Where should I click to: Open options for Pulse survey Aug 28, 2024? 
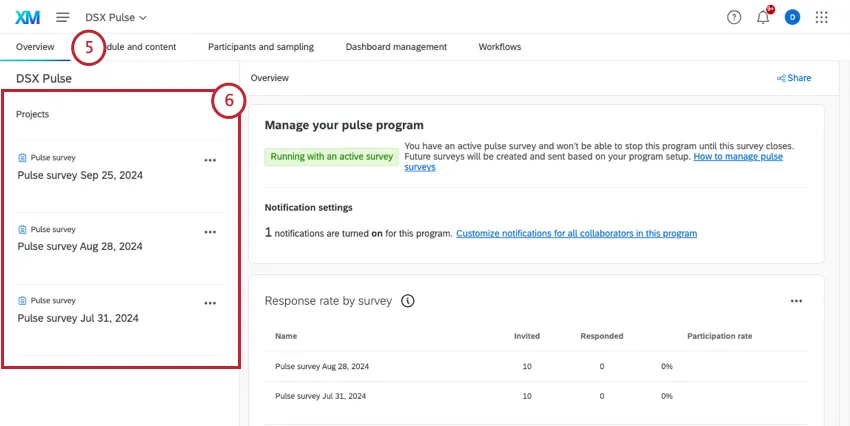point(210,231)
